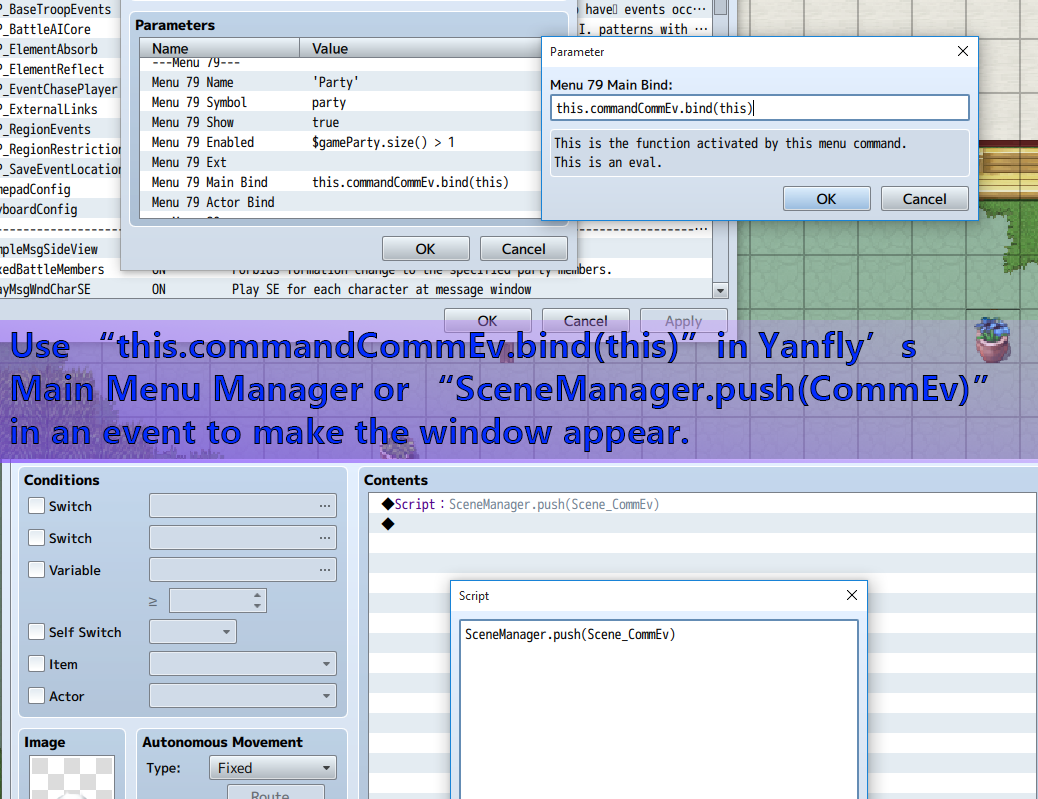Screen dimensions: 1038x799
Task: Tick the Self Switch condition checkbox
Action: (x=37, y=632)
